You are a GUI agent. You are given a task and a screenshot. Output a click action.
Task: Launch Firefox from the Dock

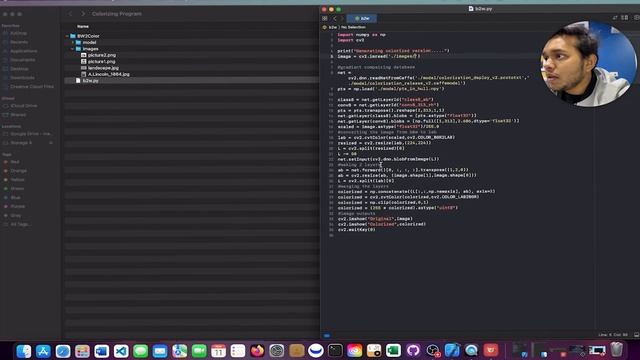click(x=257, y=351)
